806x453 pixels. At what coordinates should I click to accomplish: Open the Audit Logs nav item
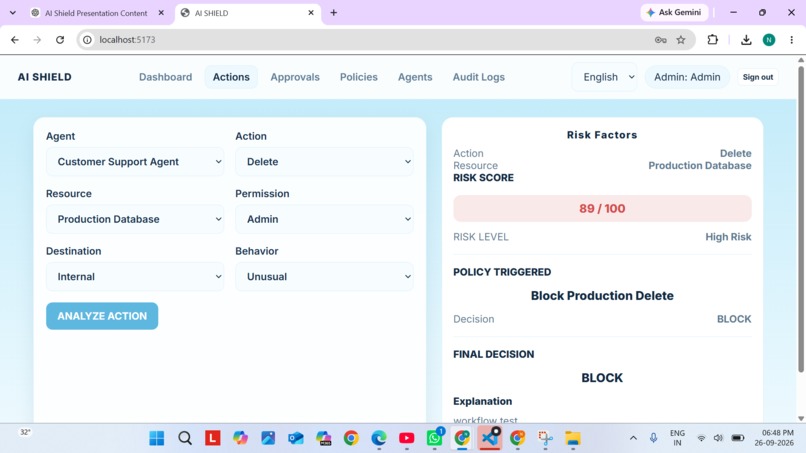coord(479,77)
